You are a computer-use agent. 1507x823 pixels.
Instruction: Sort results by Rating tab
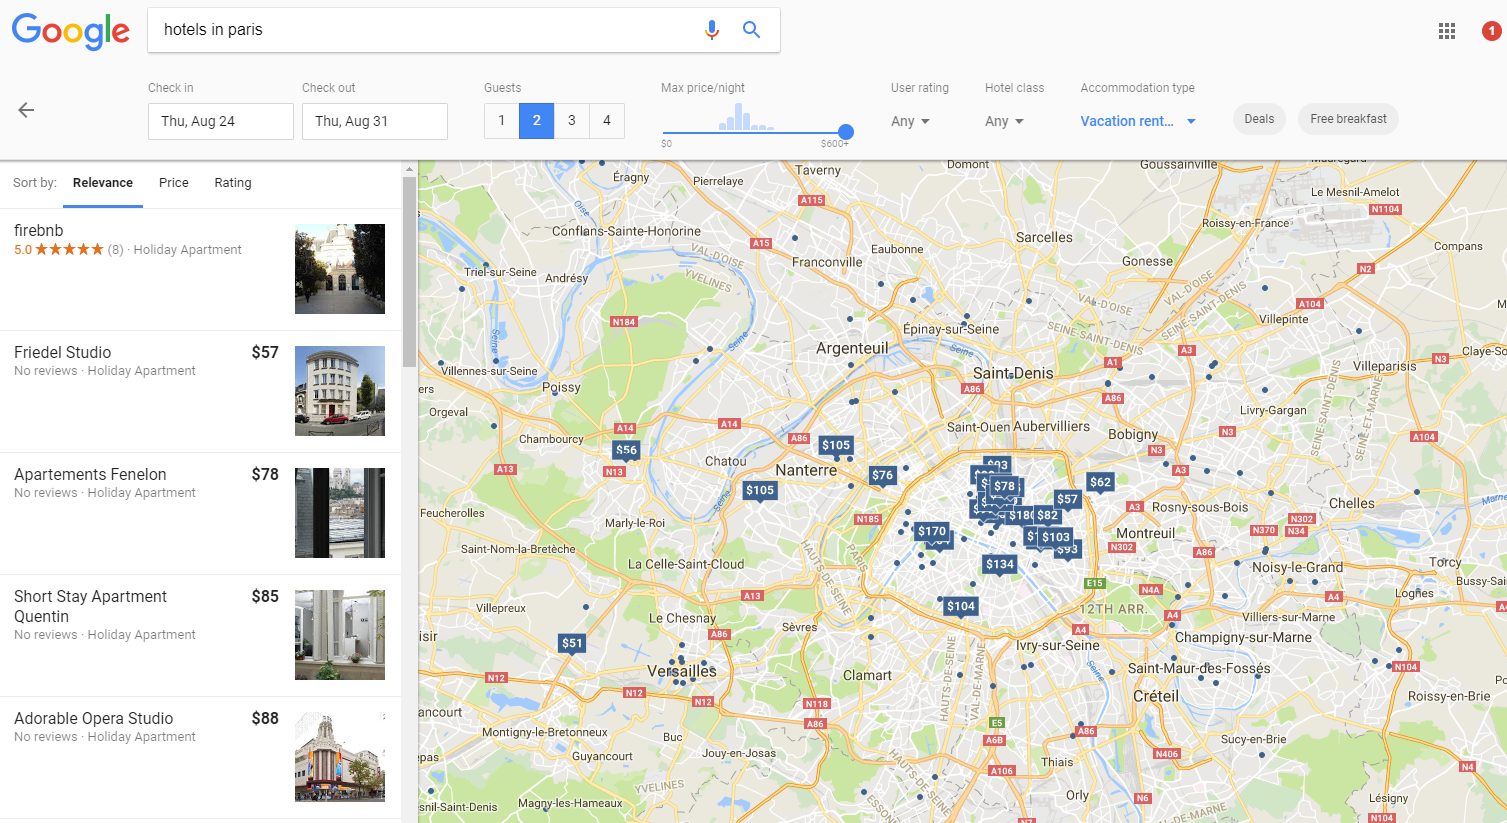point(232,183)
